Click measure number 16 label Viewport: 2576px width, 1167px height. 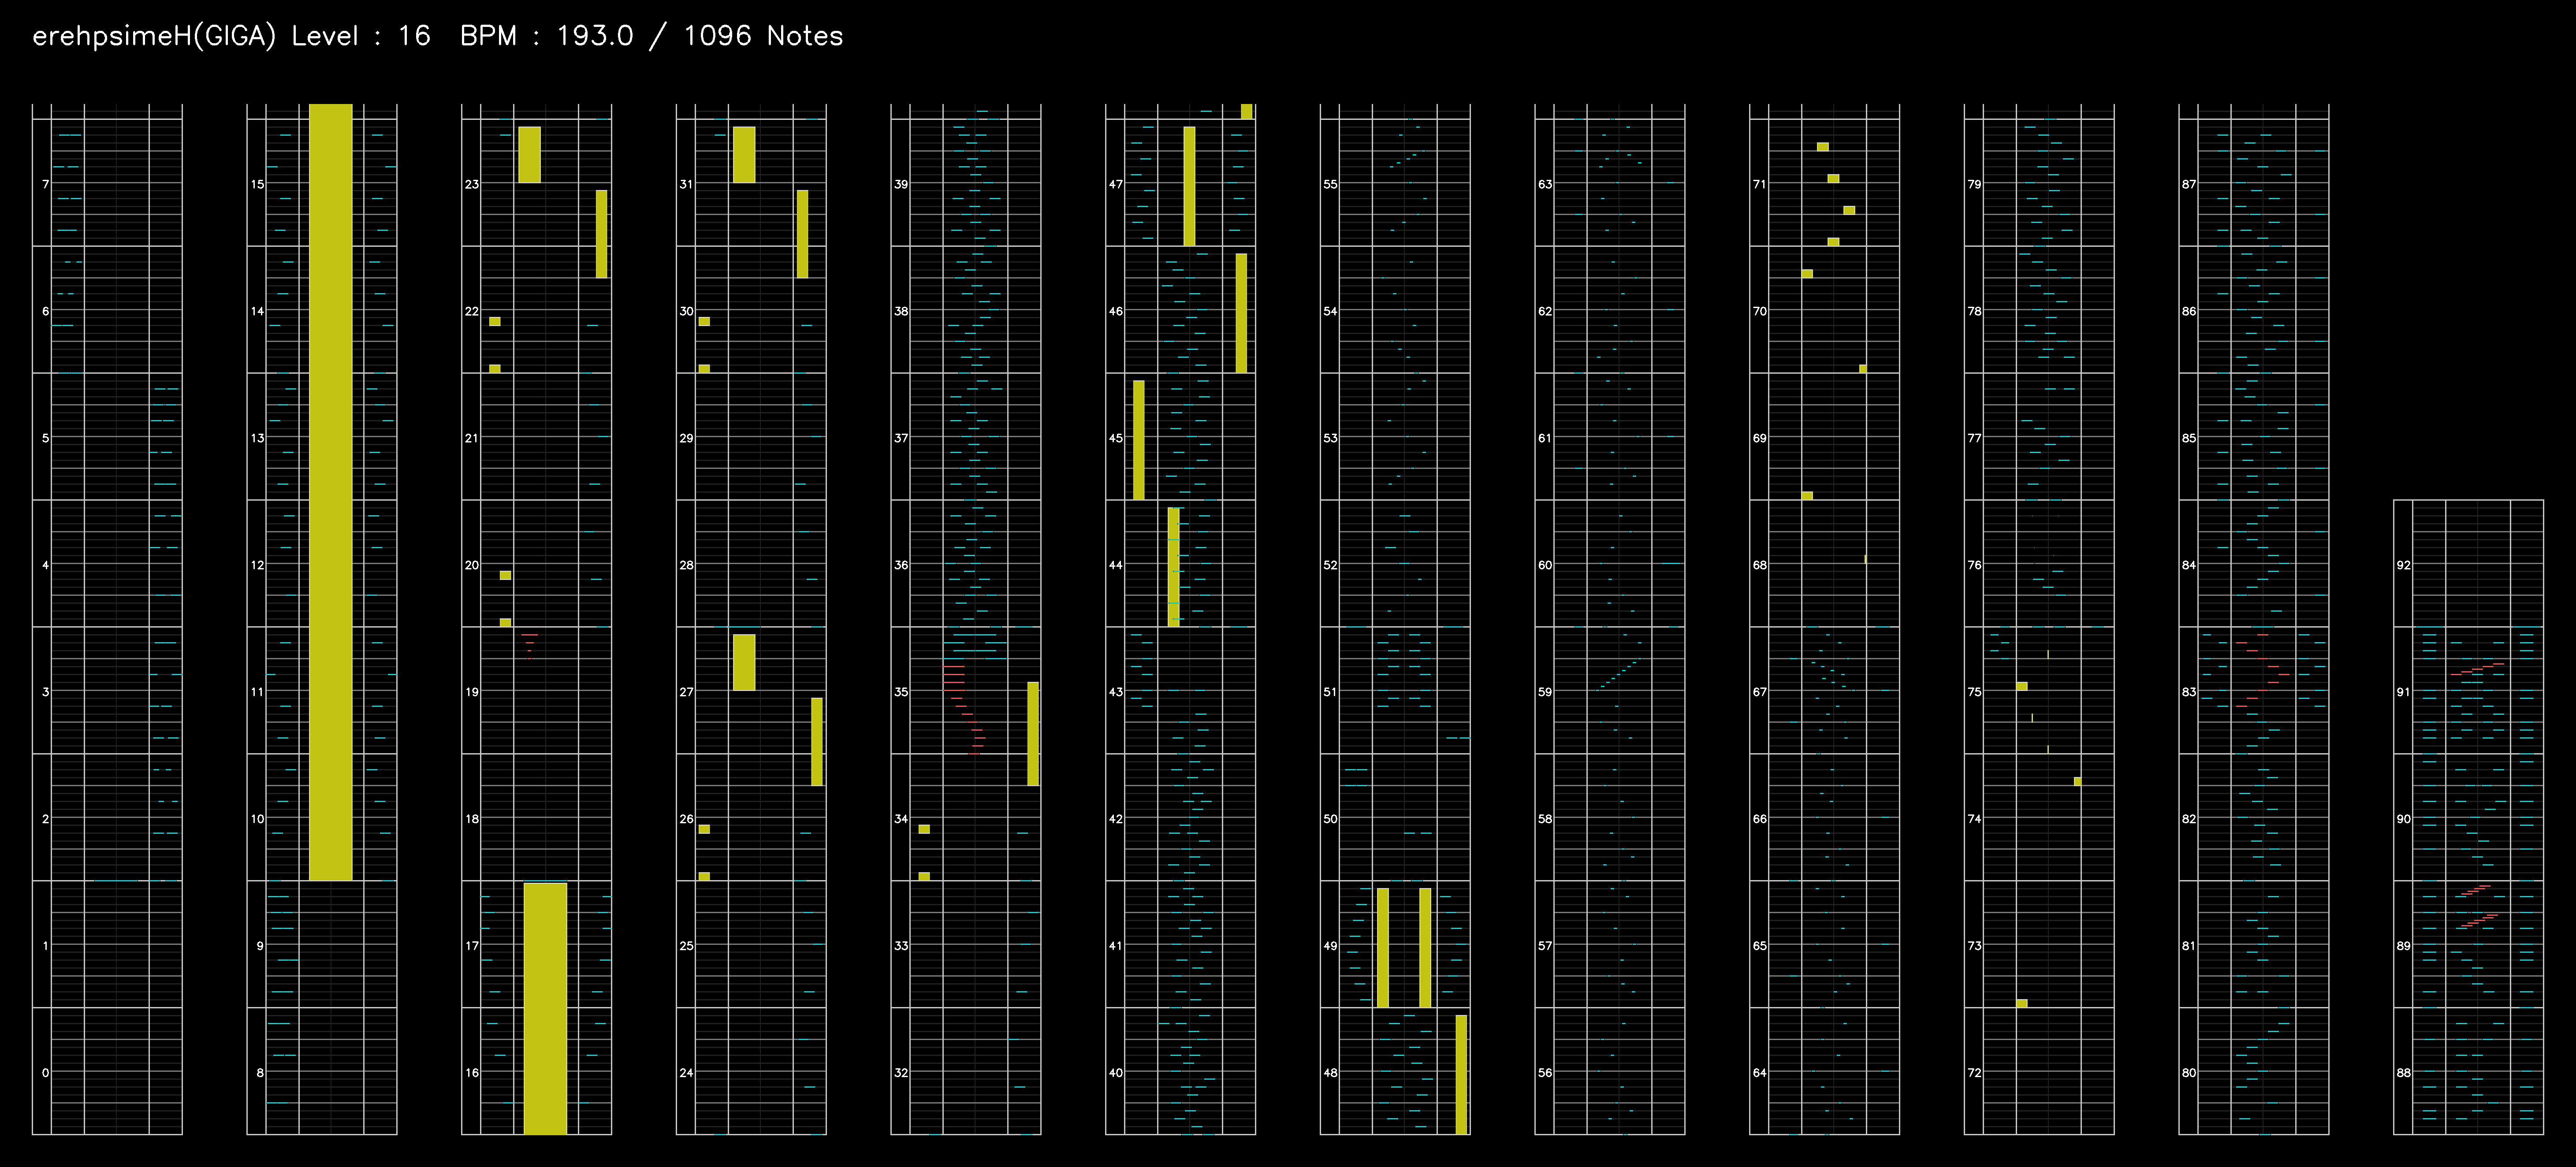(x=472, y=1073)
